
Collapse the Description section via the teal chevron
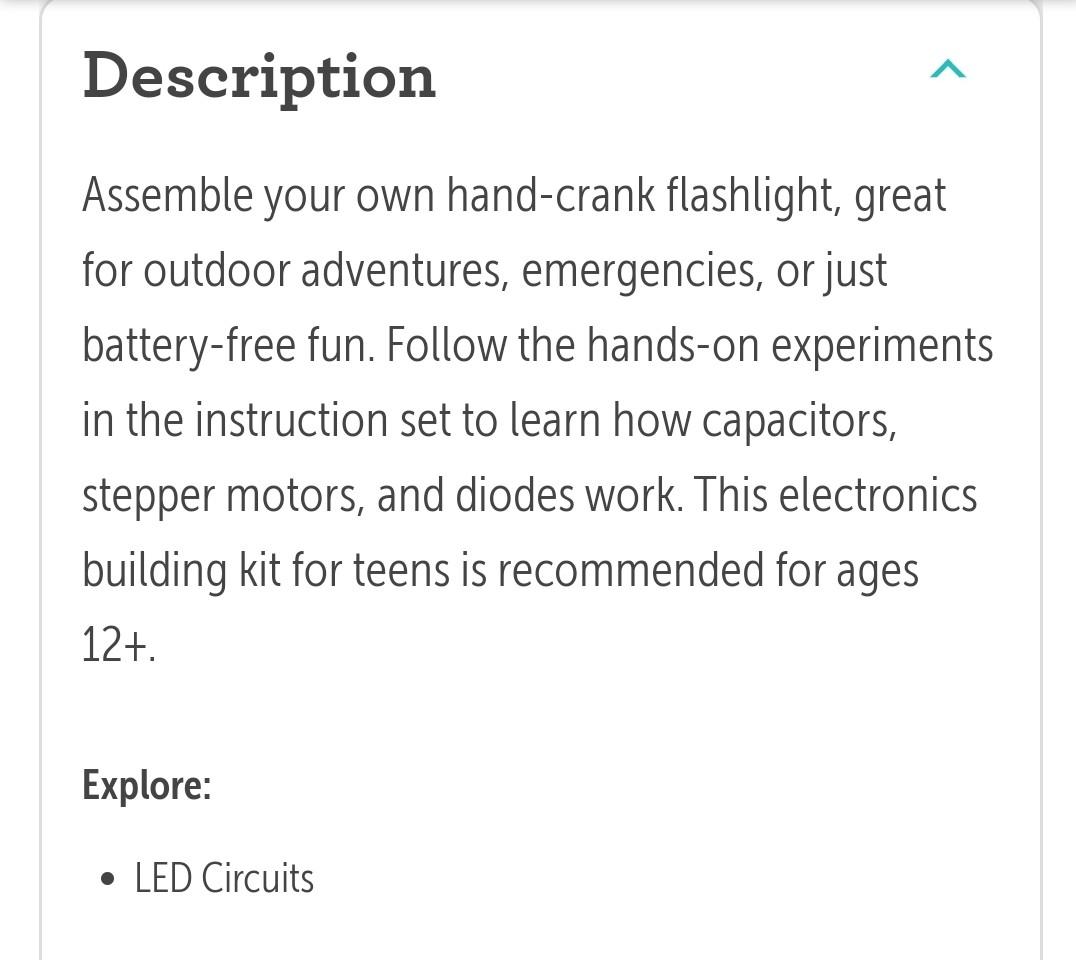pyautogui.click(x=949, y=69)
